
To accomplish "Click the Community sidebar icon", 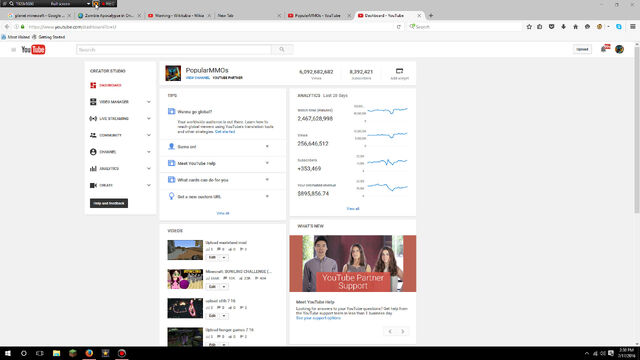I will click(x=93, y=135).
